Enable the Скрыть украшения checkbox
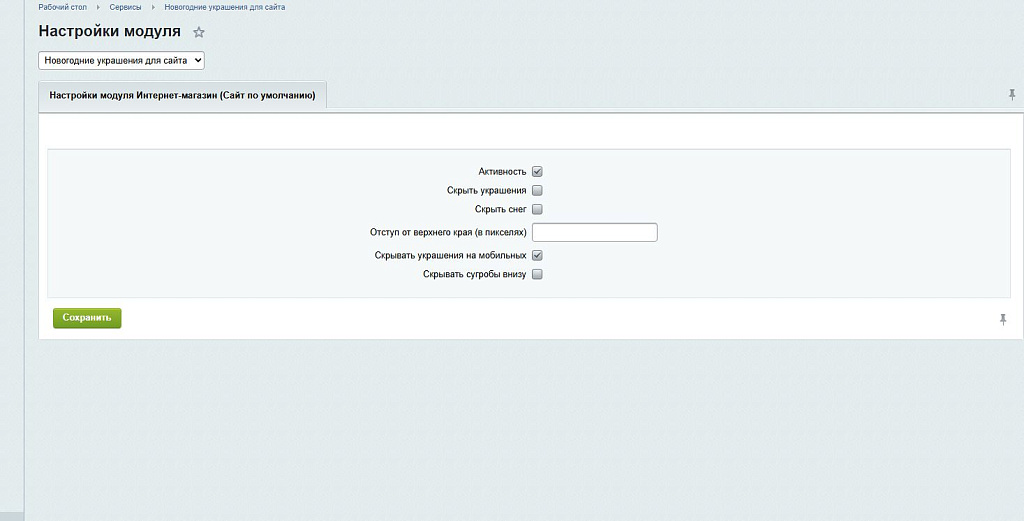 click(x=537, y=191)
